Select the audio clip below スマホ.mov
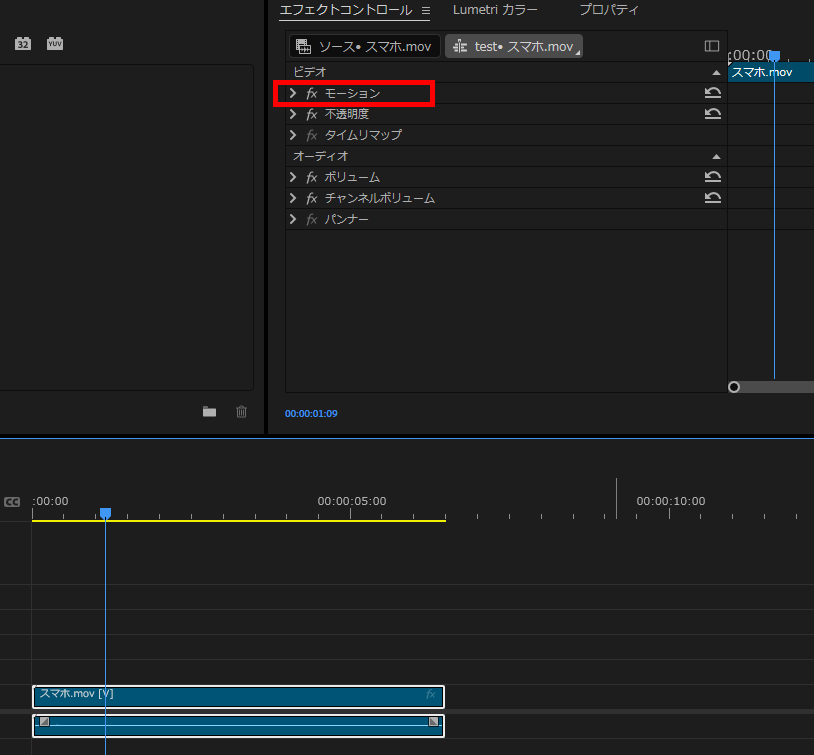 (x=238, y=725)
